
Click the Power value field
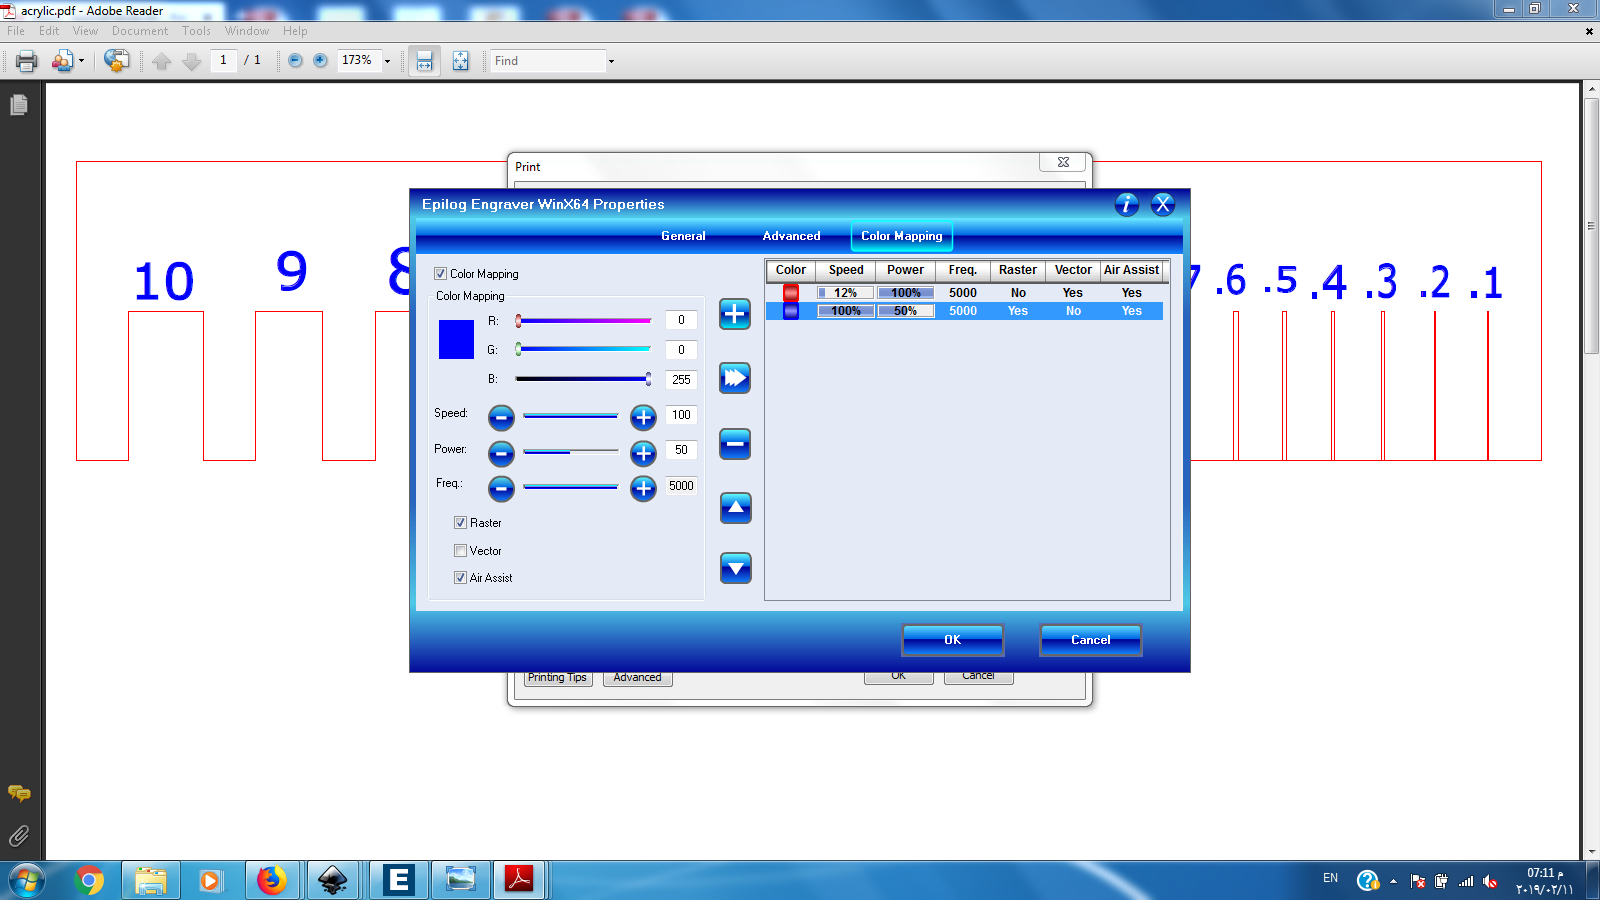pyautogui.click(x=681, y=450)
